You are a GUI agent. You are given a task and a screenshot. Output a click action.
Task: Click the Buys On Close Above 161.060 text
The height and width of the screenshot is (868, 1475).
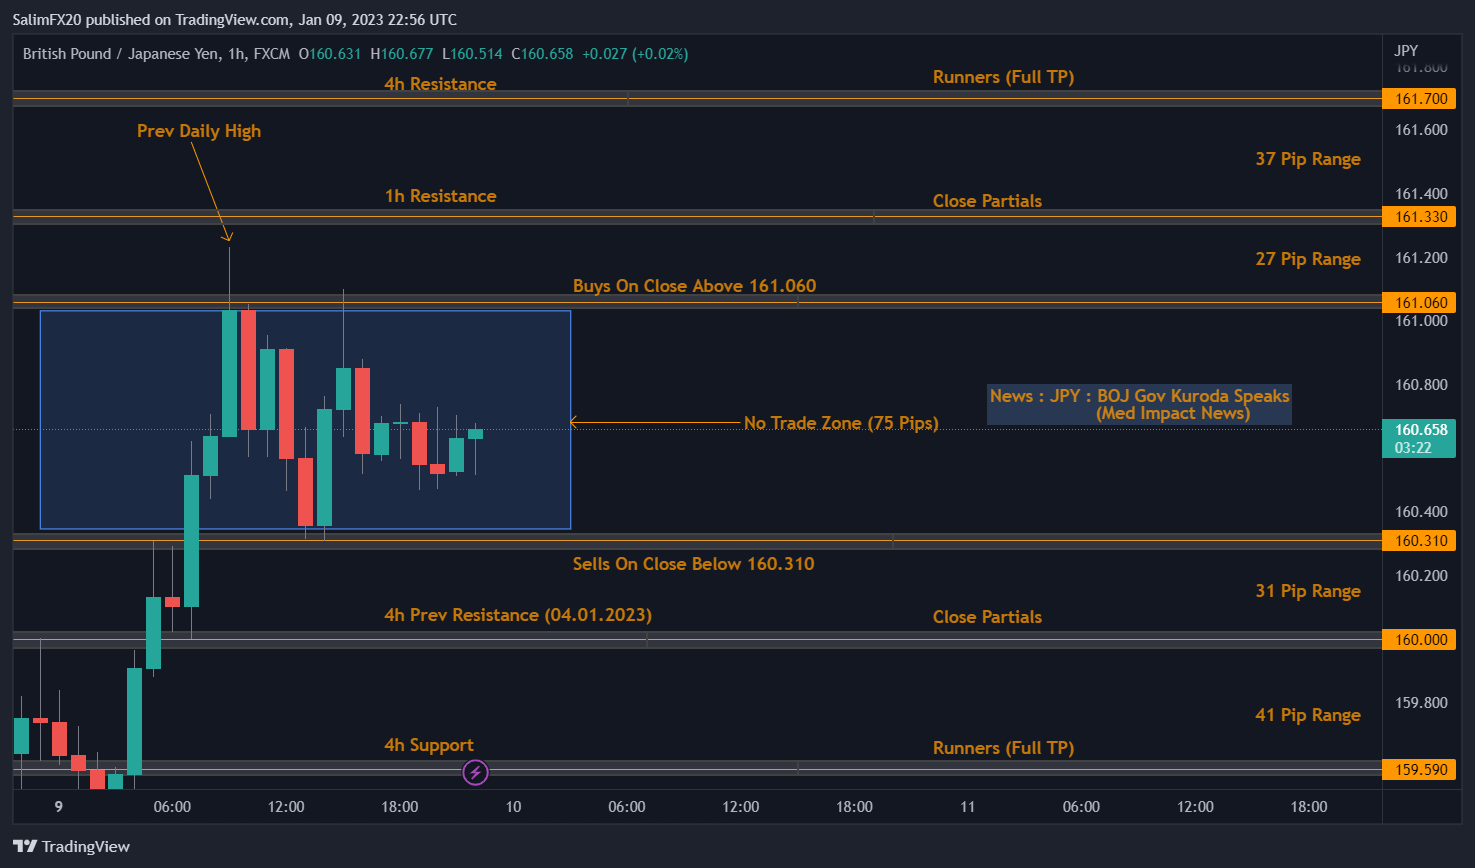pos(694,286)
